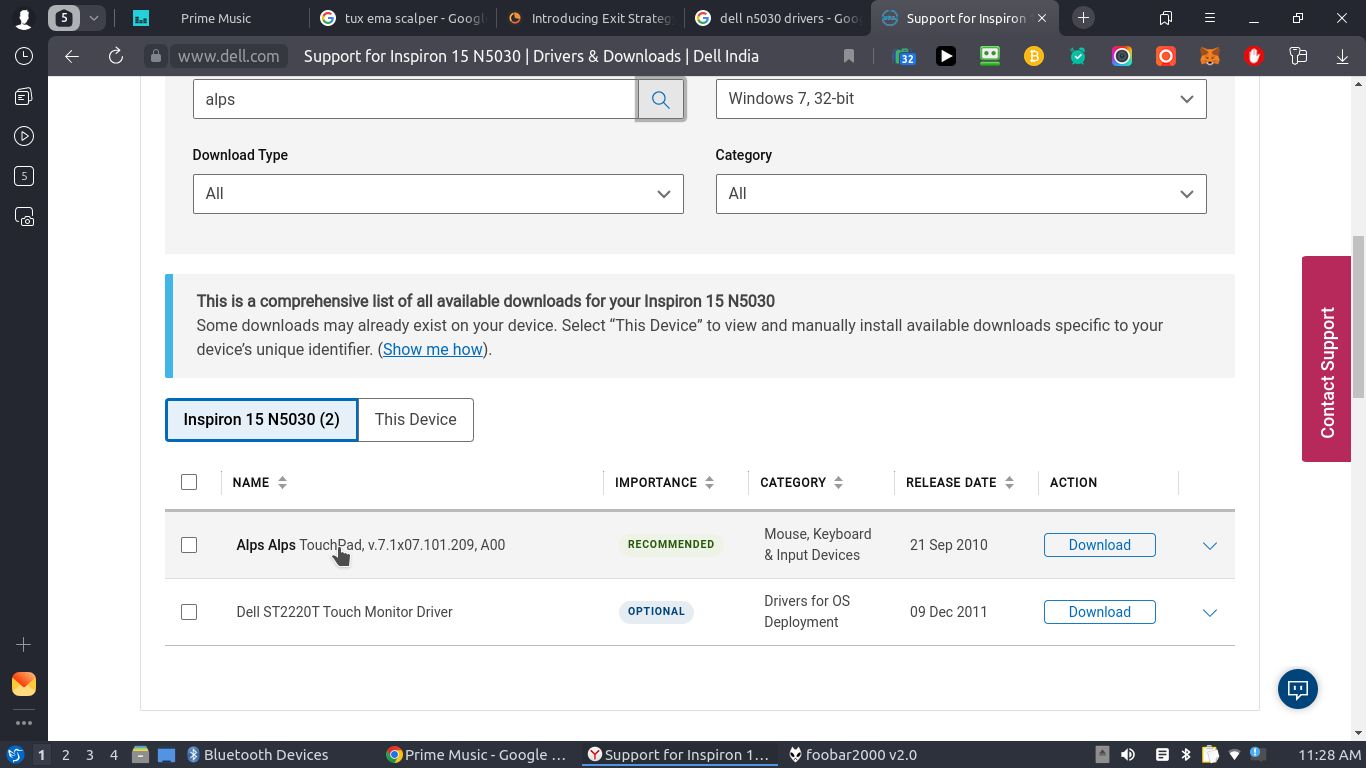Click the 21 Sep 2010 release date
This screenshot has width=1366, height=768.
[948, 545]
